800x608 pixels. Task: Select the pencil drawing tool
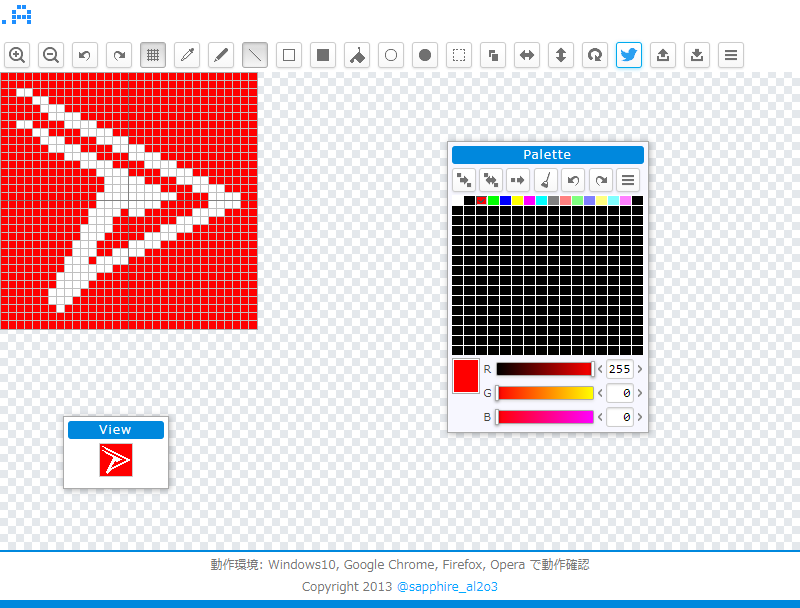point(221,55)
